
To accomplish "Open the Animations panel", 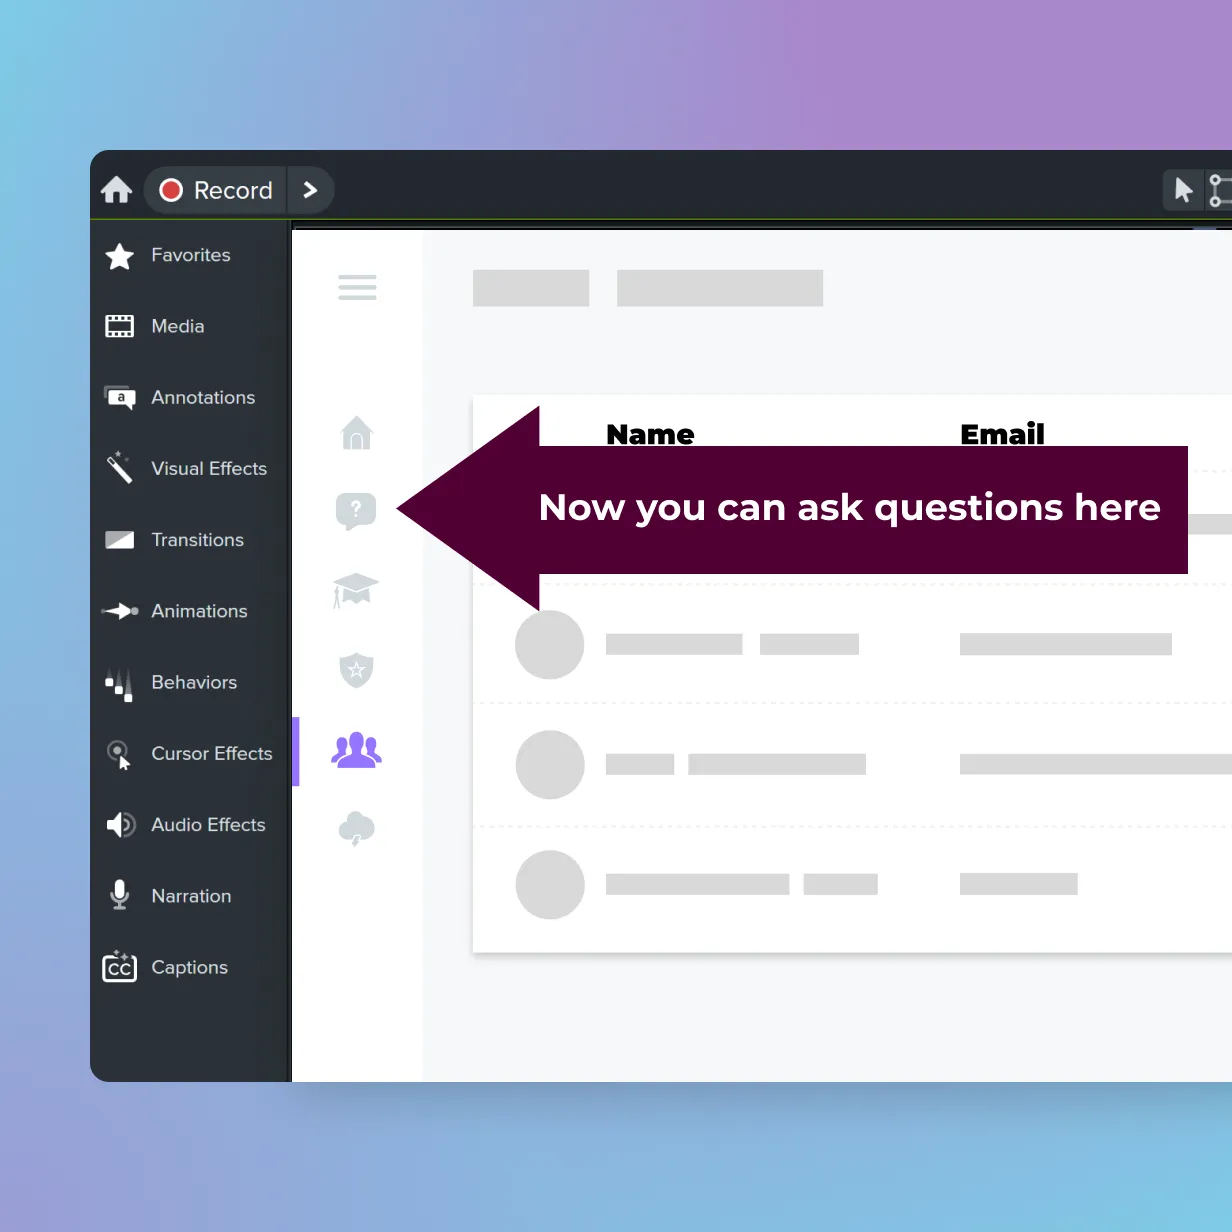I will 176,611.
